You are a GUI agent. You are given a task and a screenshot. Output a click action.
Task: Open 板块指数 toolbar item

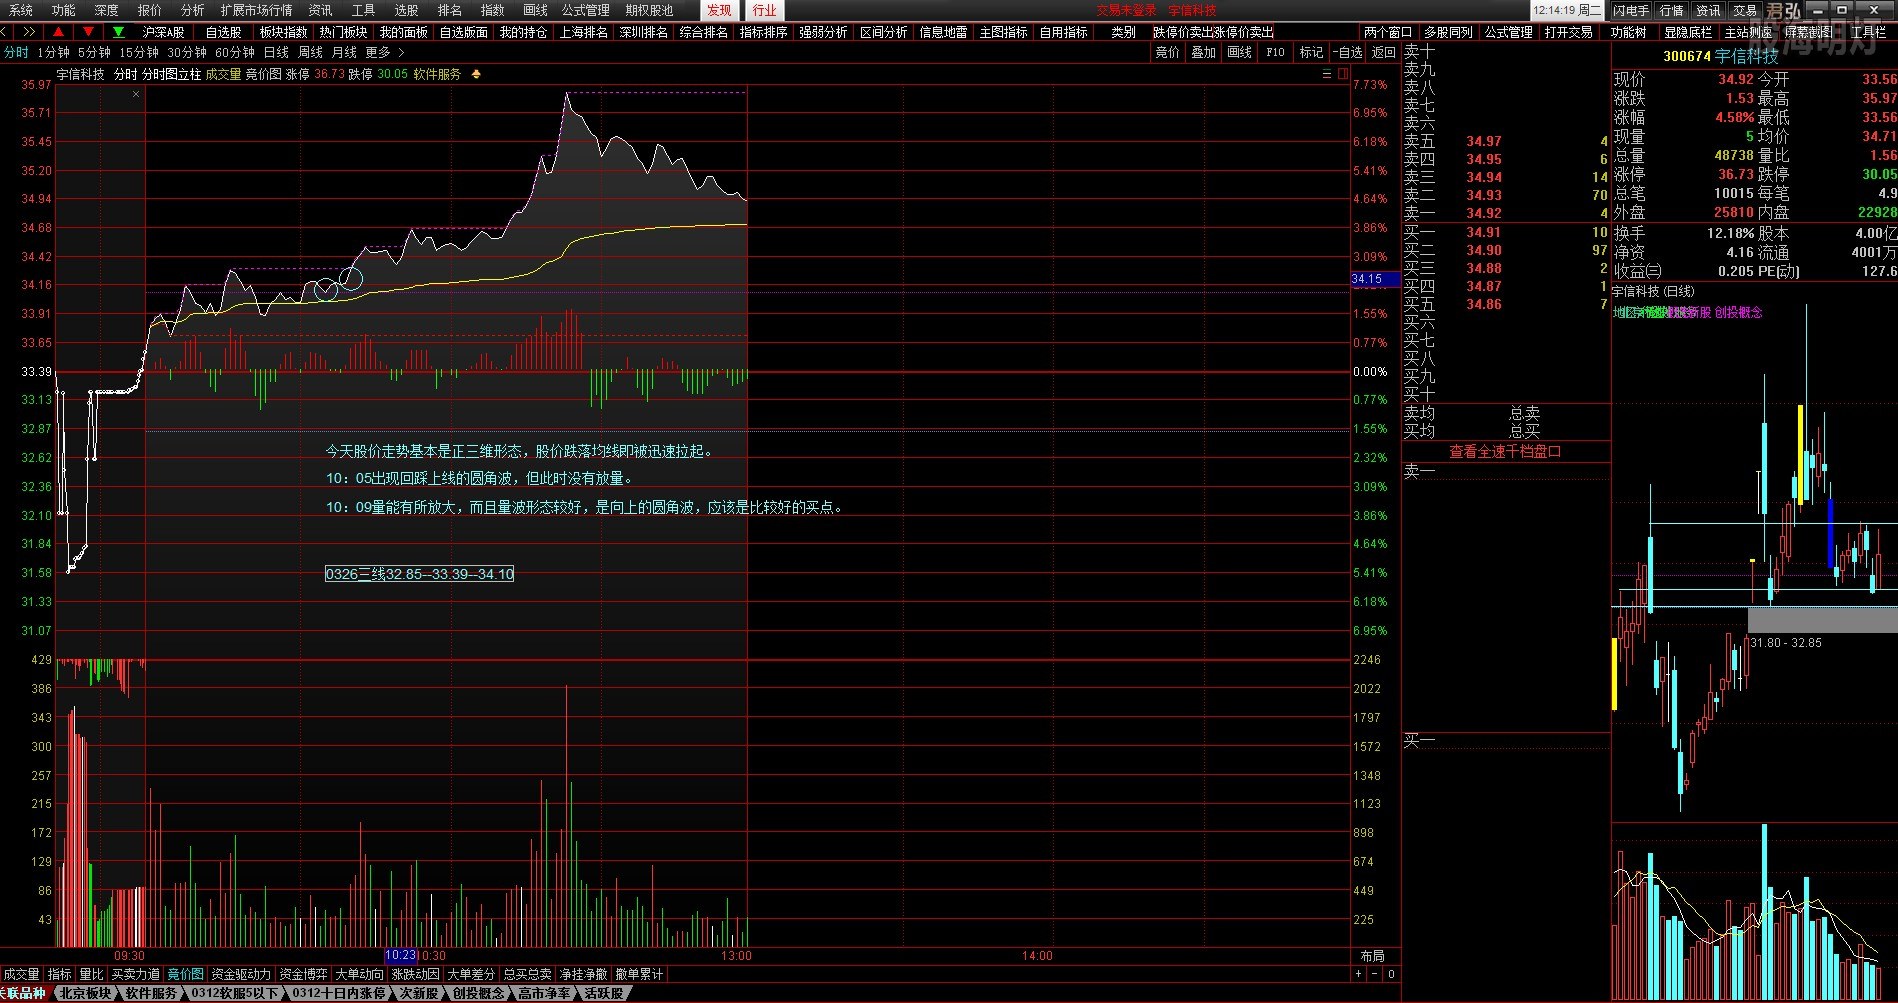[x=284, y=32]
